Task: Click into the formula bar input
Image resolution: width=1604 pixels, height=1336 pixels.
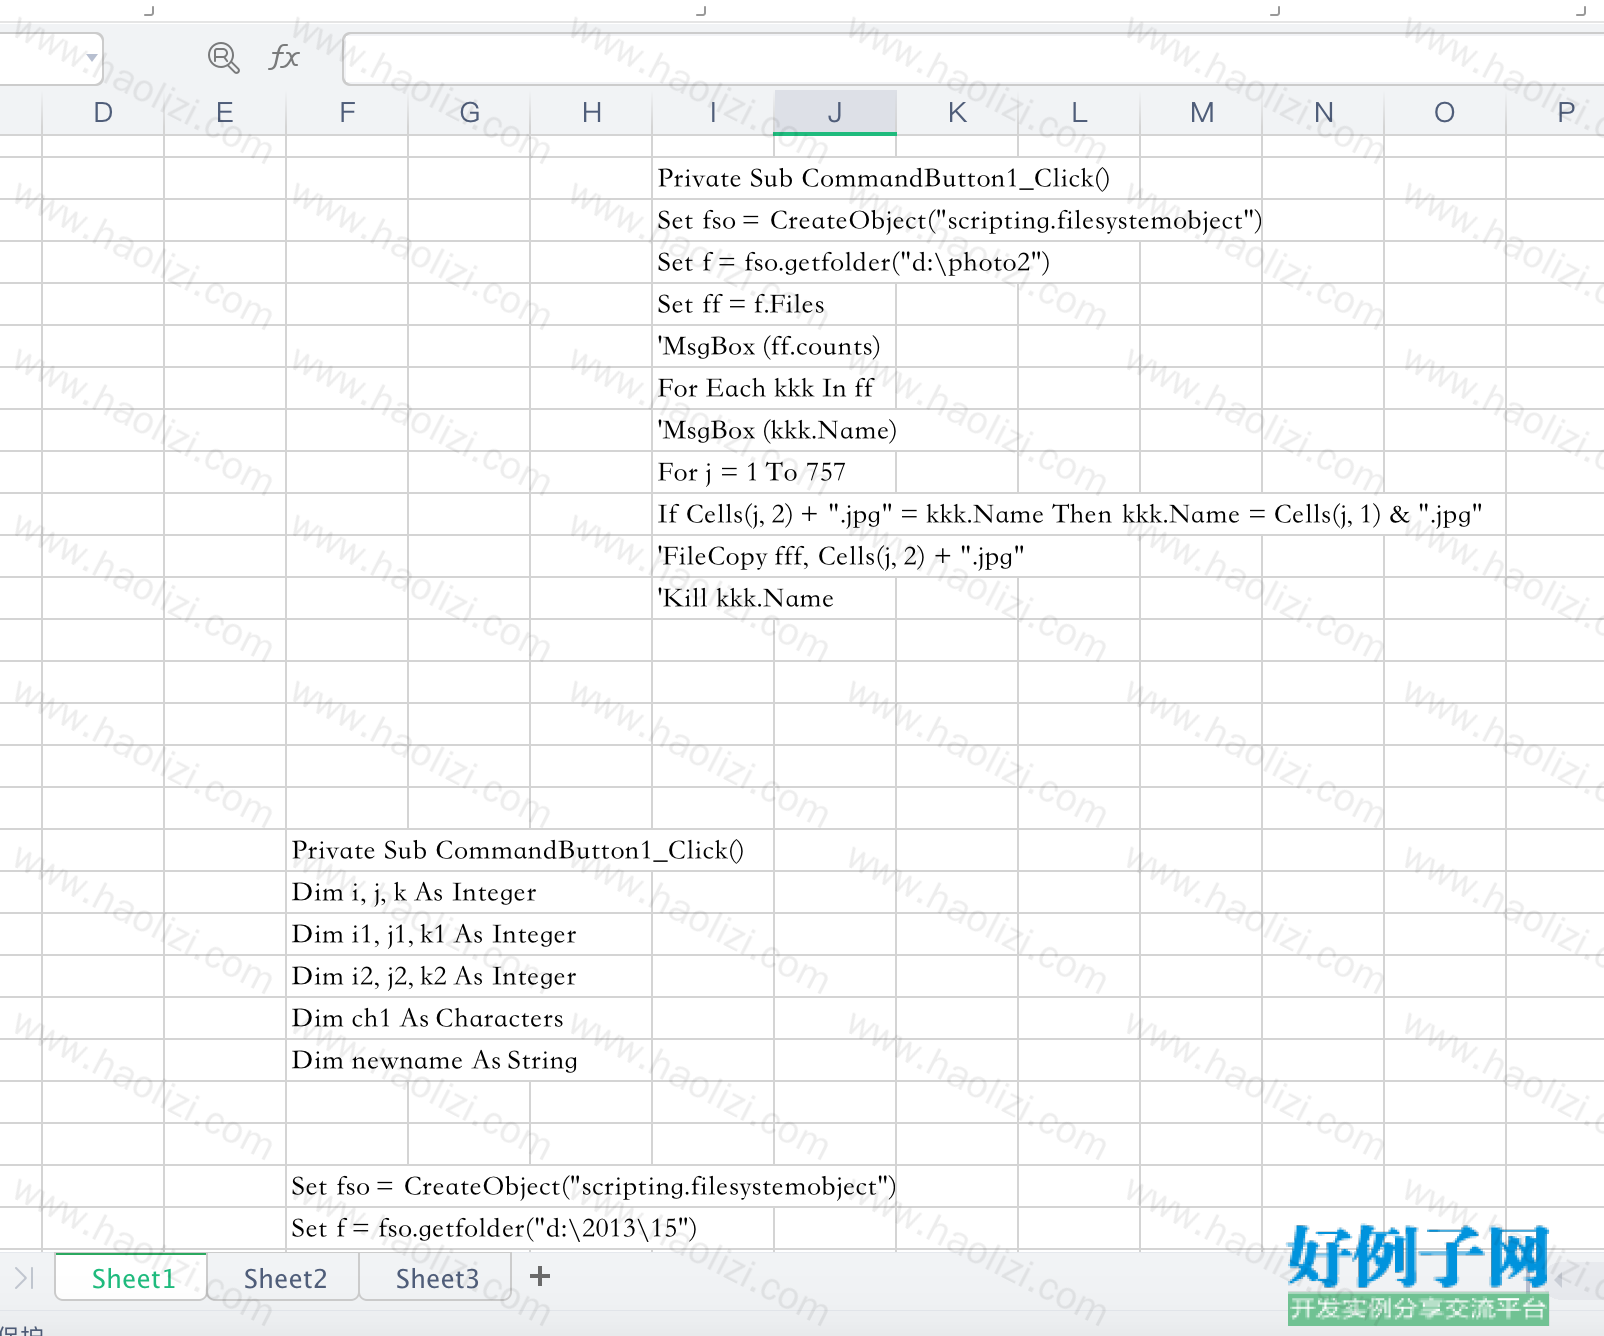Action: pyautogui.click(x=972, y=59)
